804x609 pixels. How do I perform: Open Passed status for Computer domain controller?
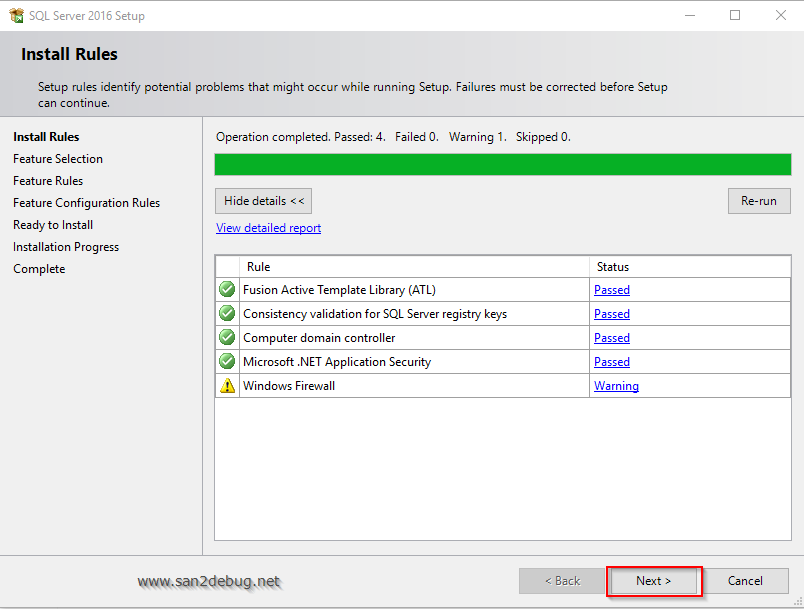tap(612, 338)
